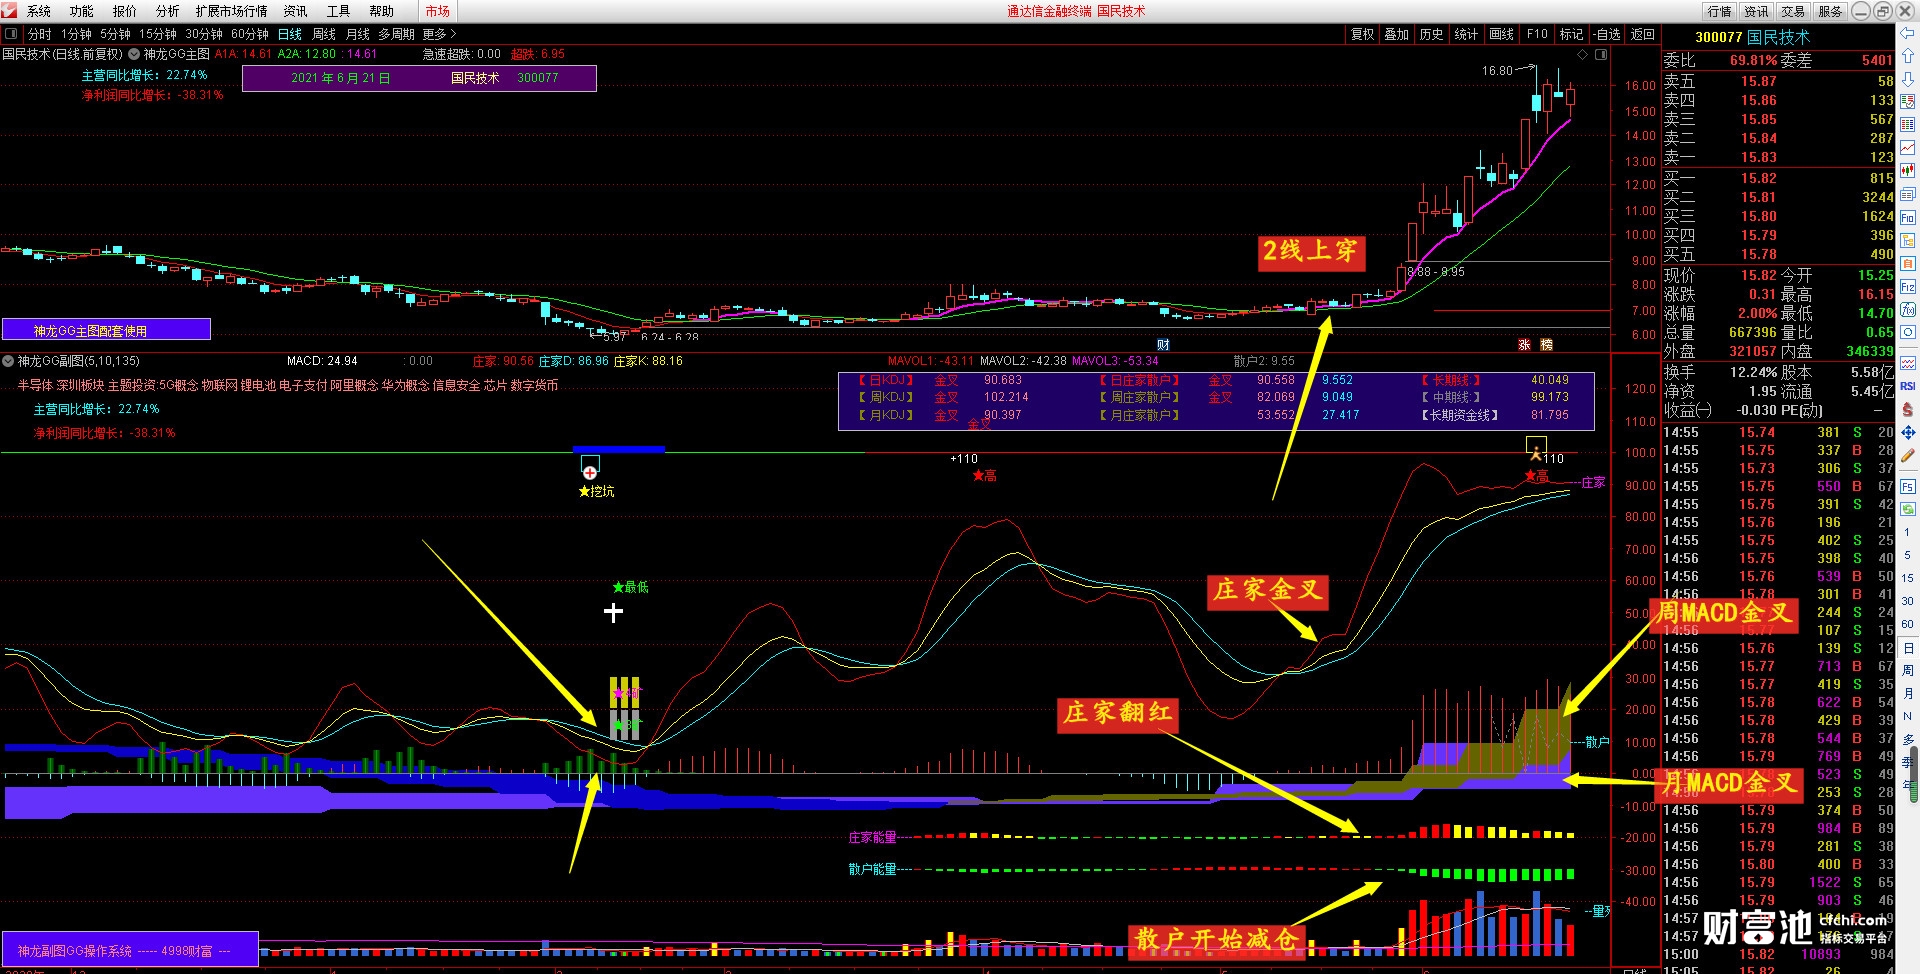Click the -自选 toolbar button
The image size is (1920, 974).
1606,34
